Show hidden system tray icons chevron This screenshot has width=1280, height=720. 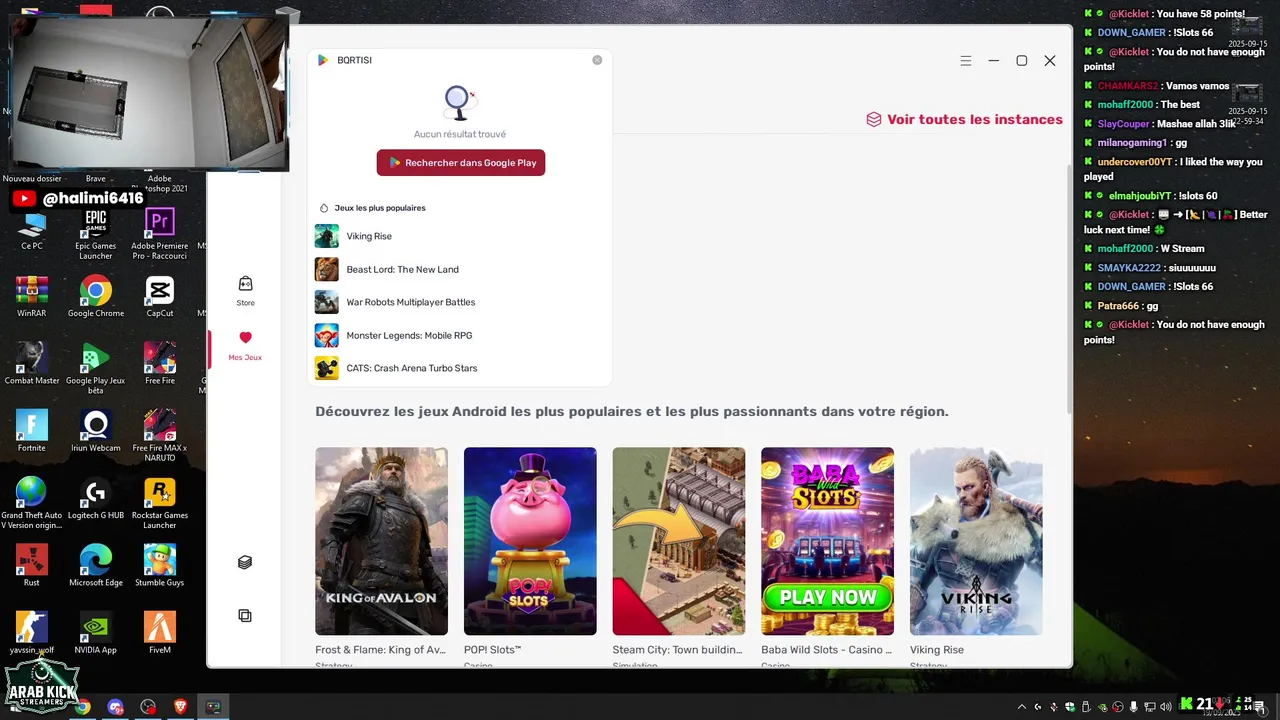(1022, 707)
